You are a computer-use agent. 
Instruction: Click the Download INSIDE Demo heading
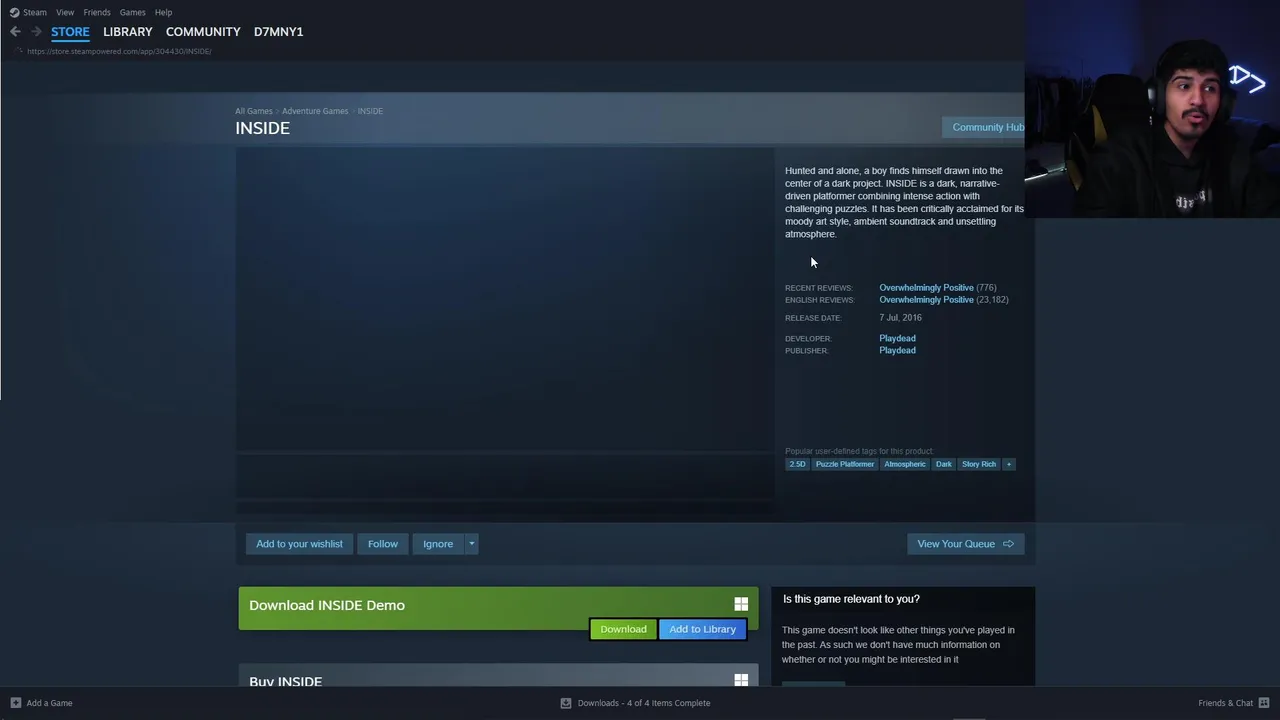pyautogui.click(x=327, y=605)
